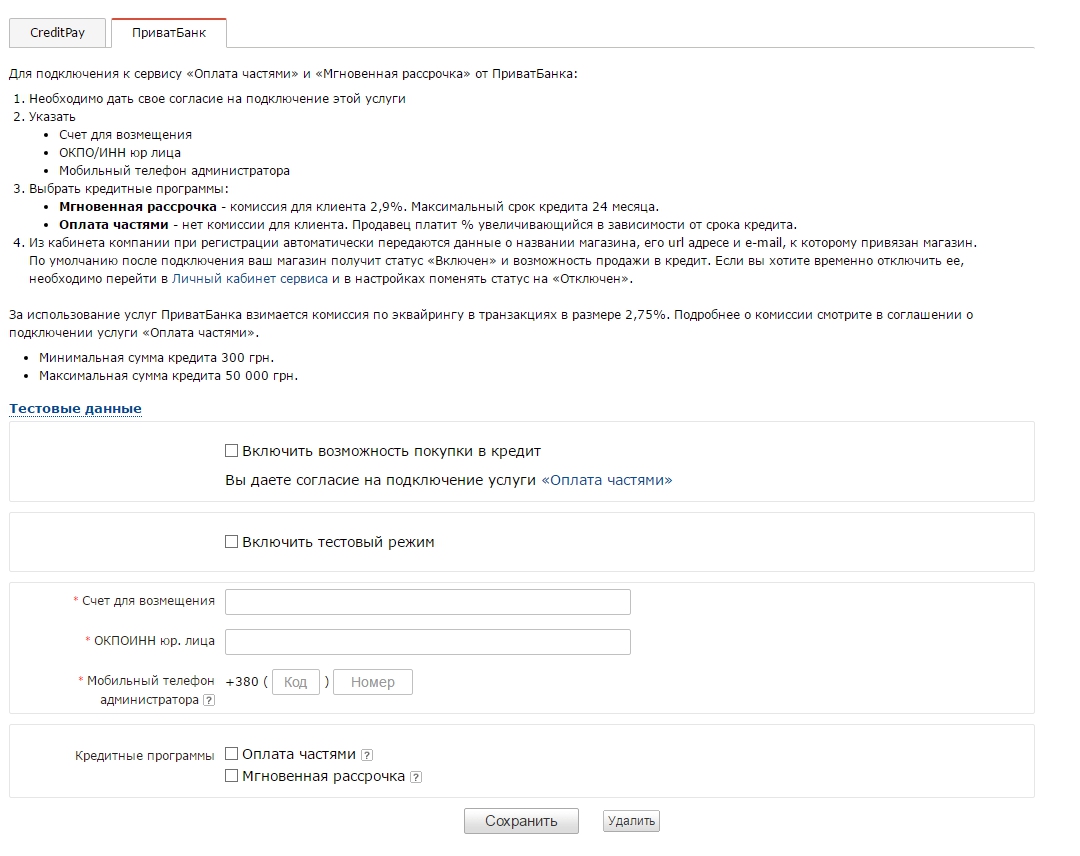Open the Личный кабинет сервиса link
Viewport: 1080px width, 856px height.
pyautogui.click(x=250, y=279)
